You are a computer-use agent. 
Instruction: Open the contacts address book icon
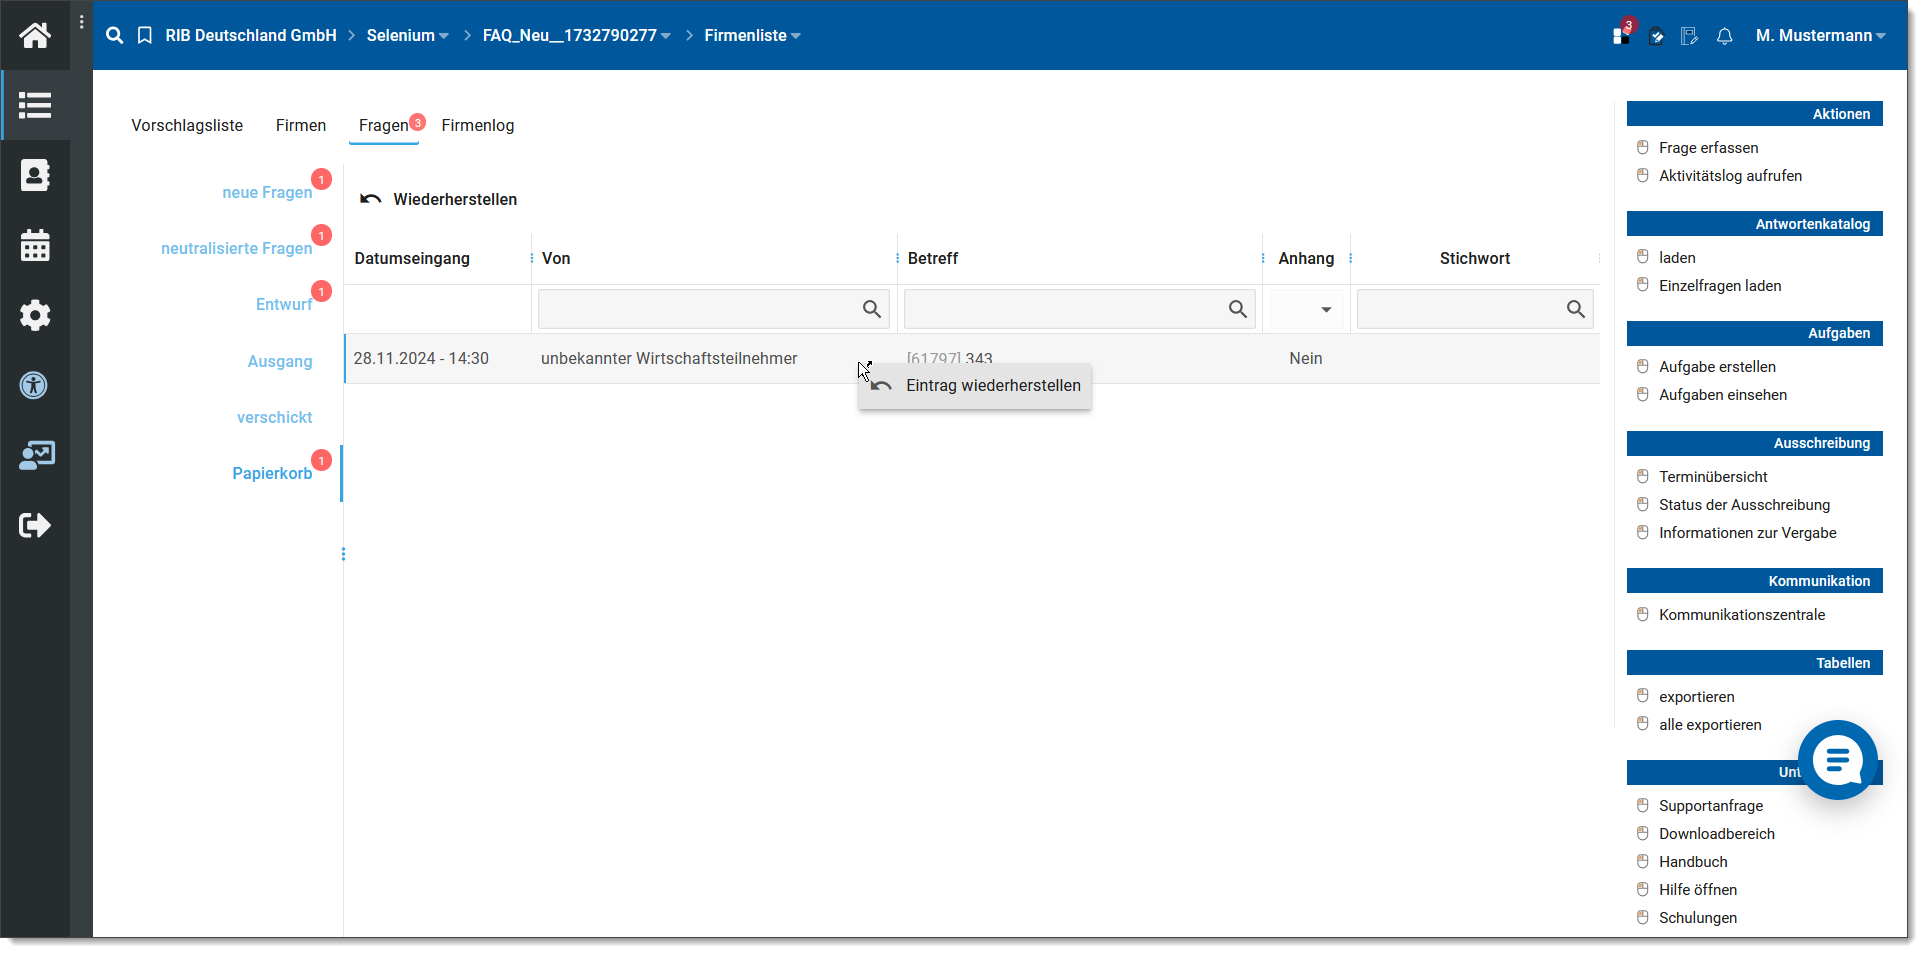35,175
